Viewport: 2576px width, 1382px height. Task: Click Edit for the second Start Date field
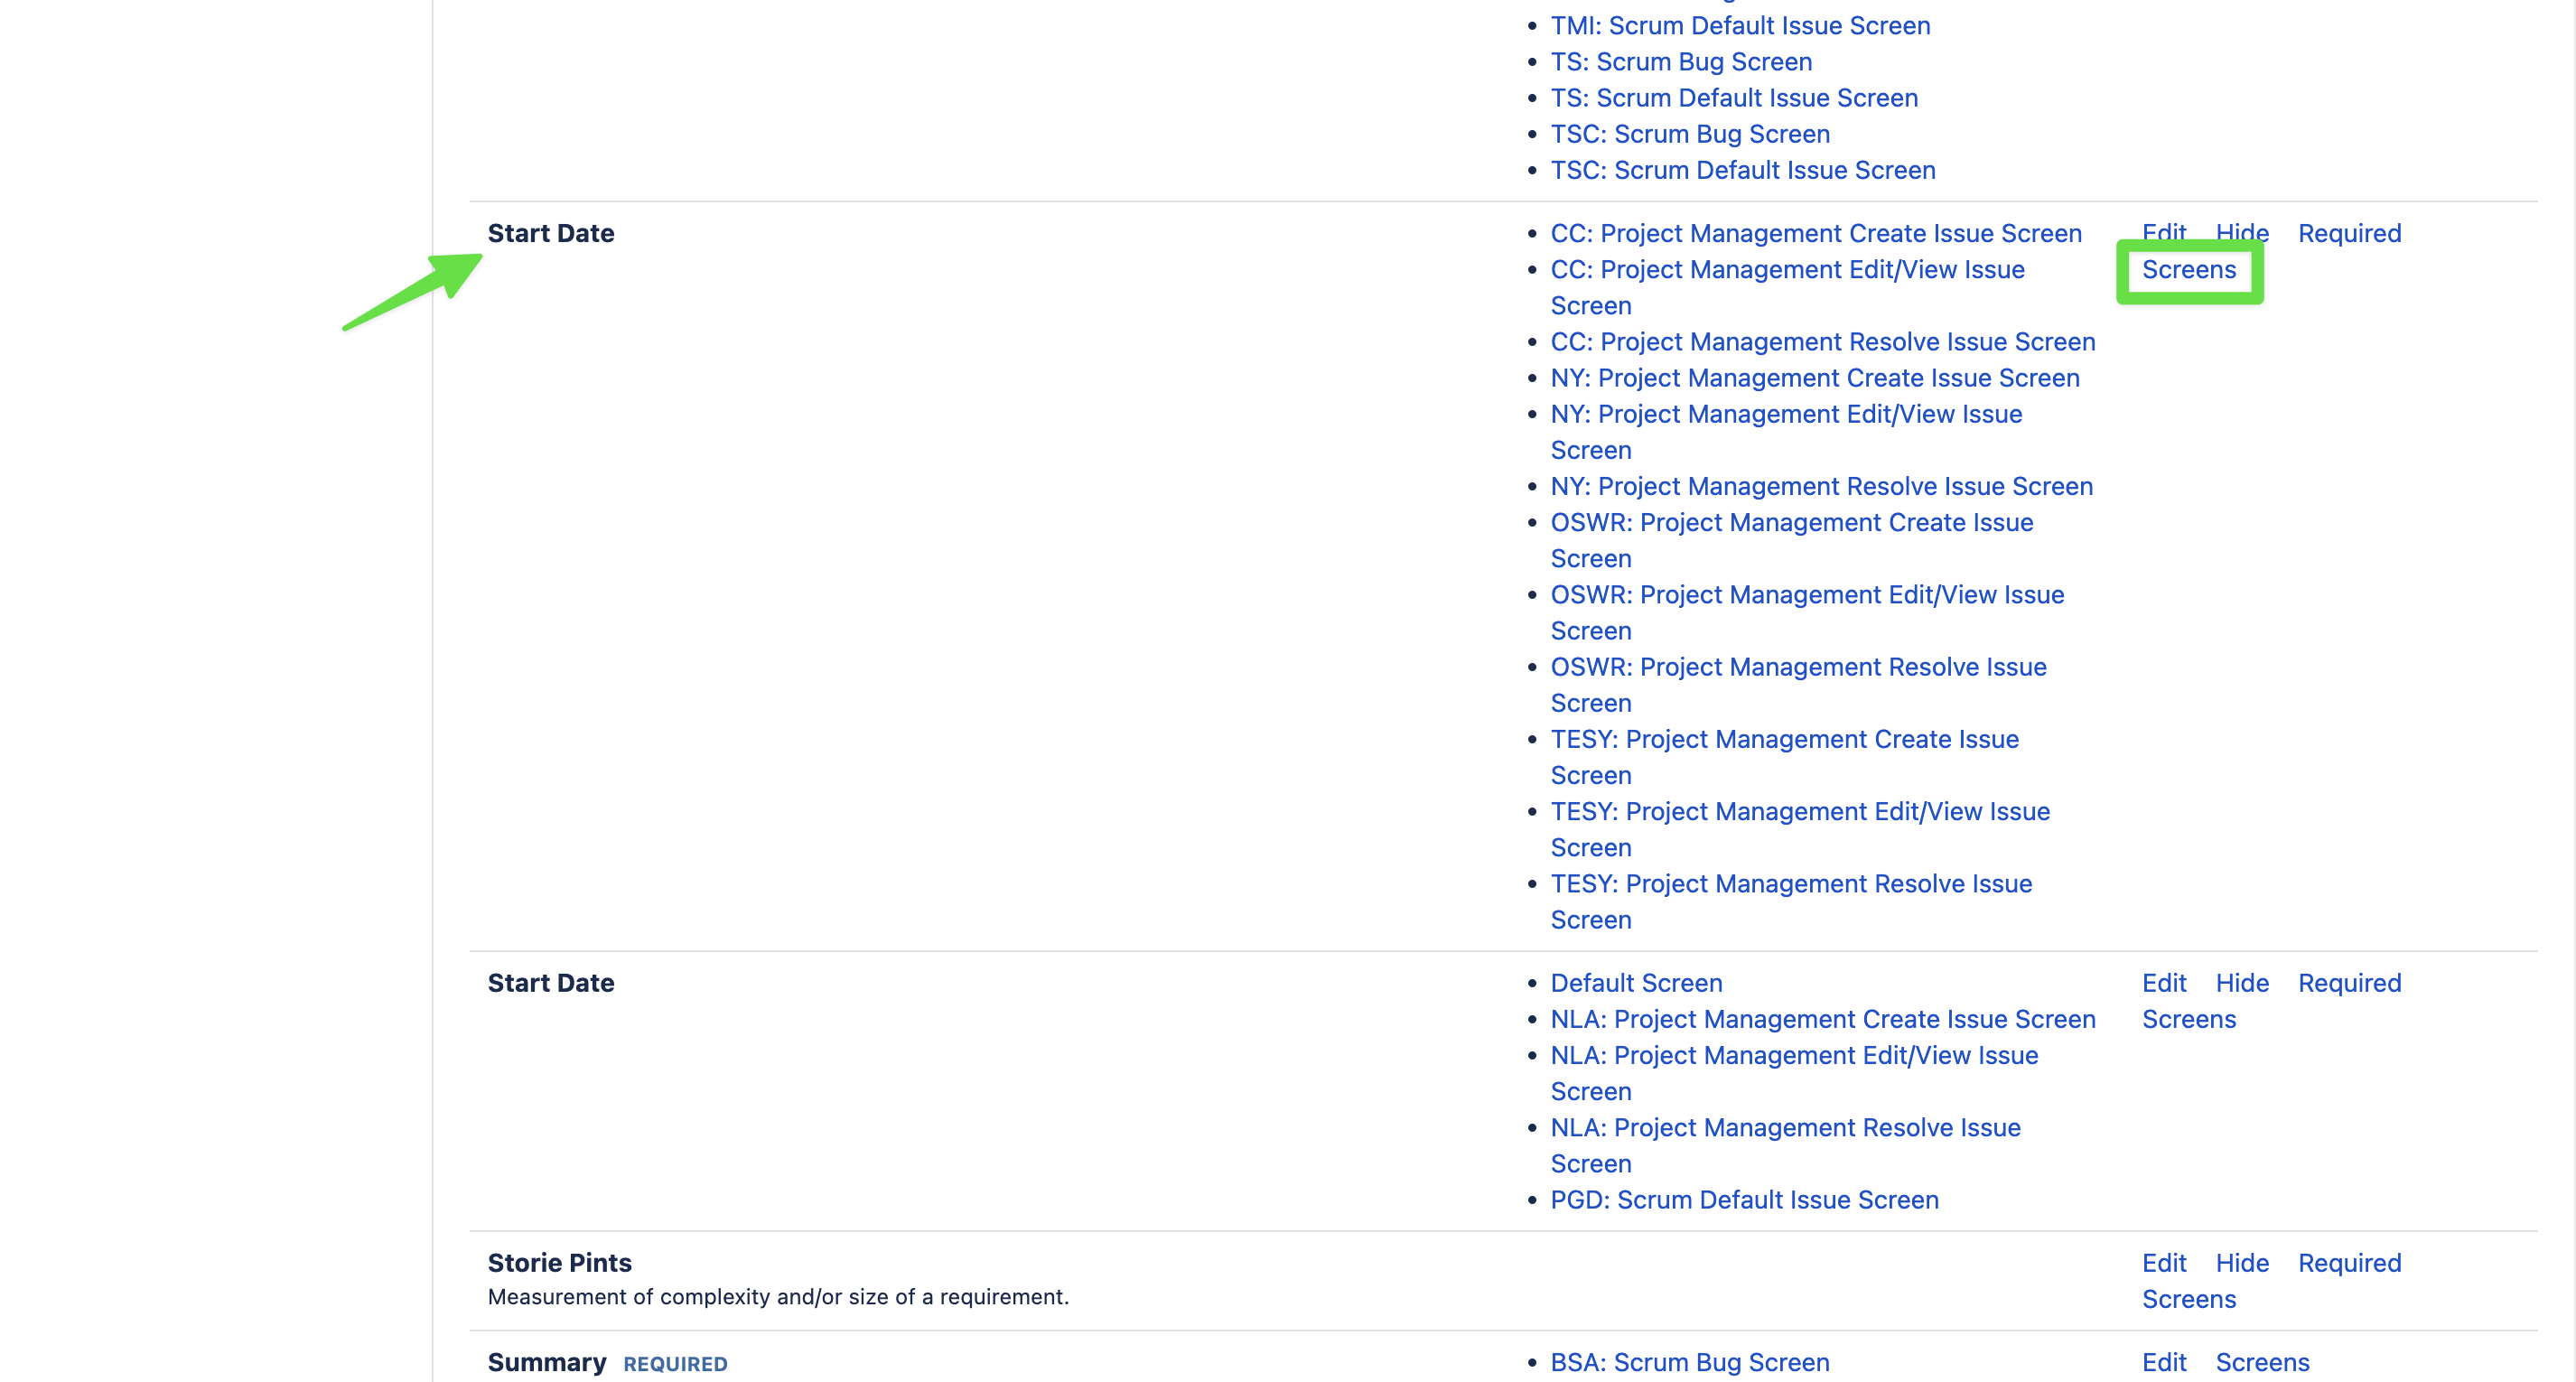click(2163, 983)
